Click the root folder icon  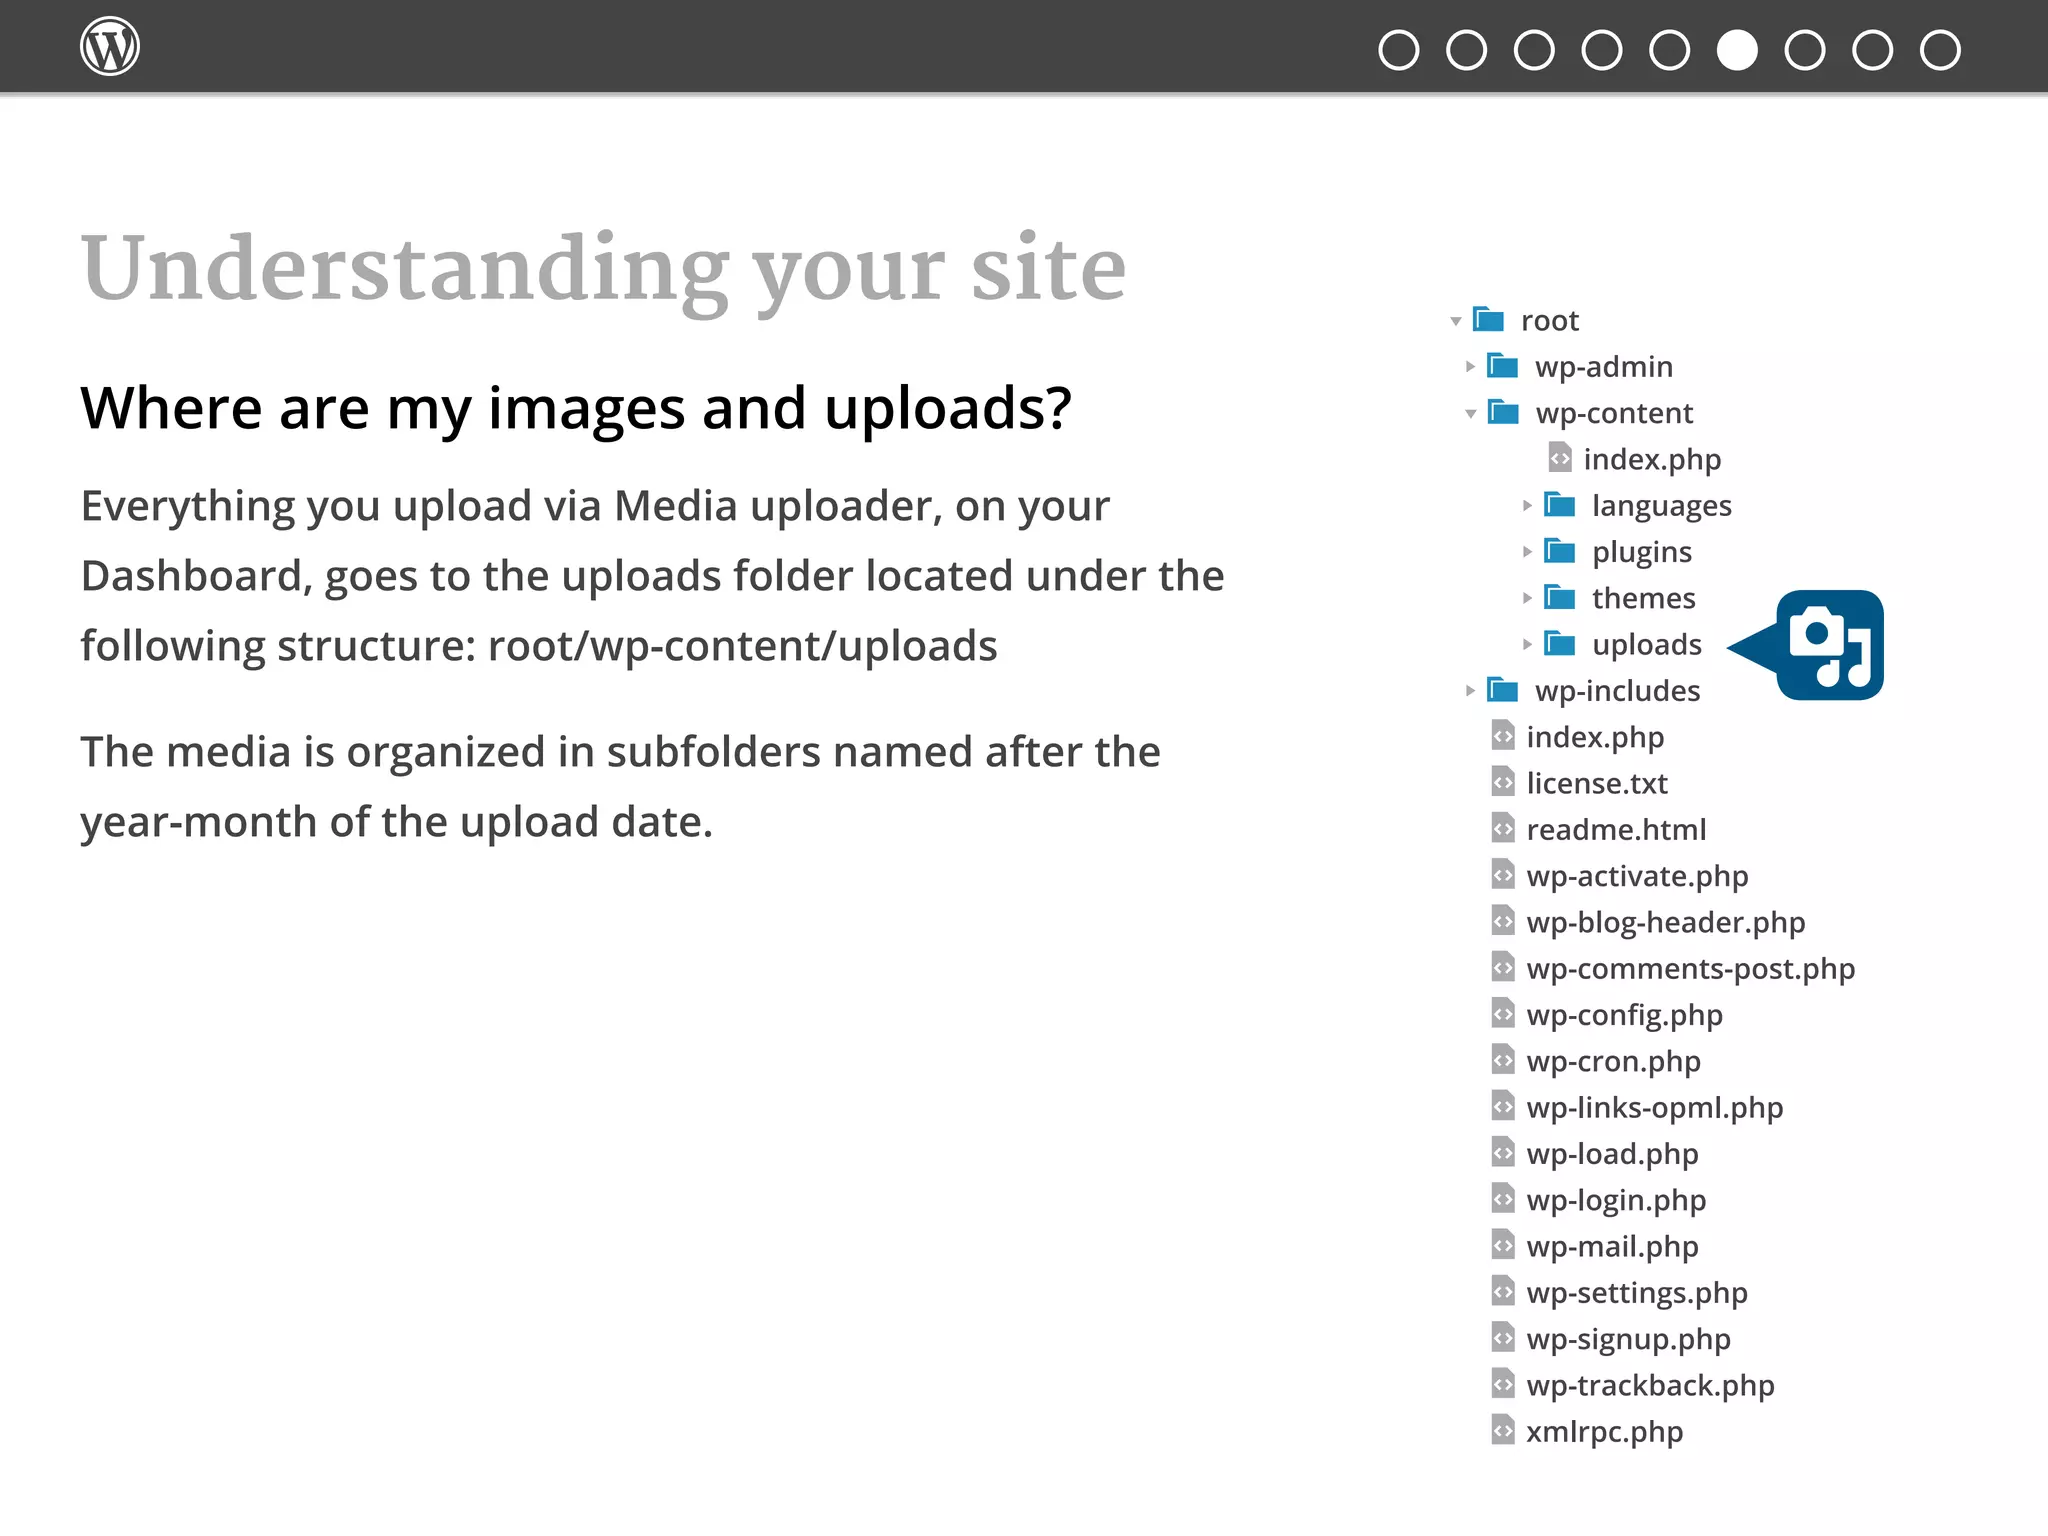(x=1489, y=319)
